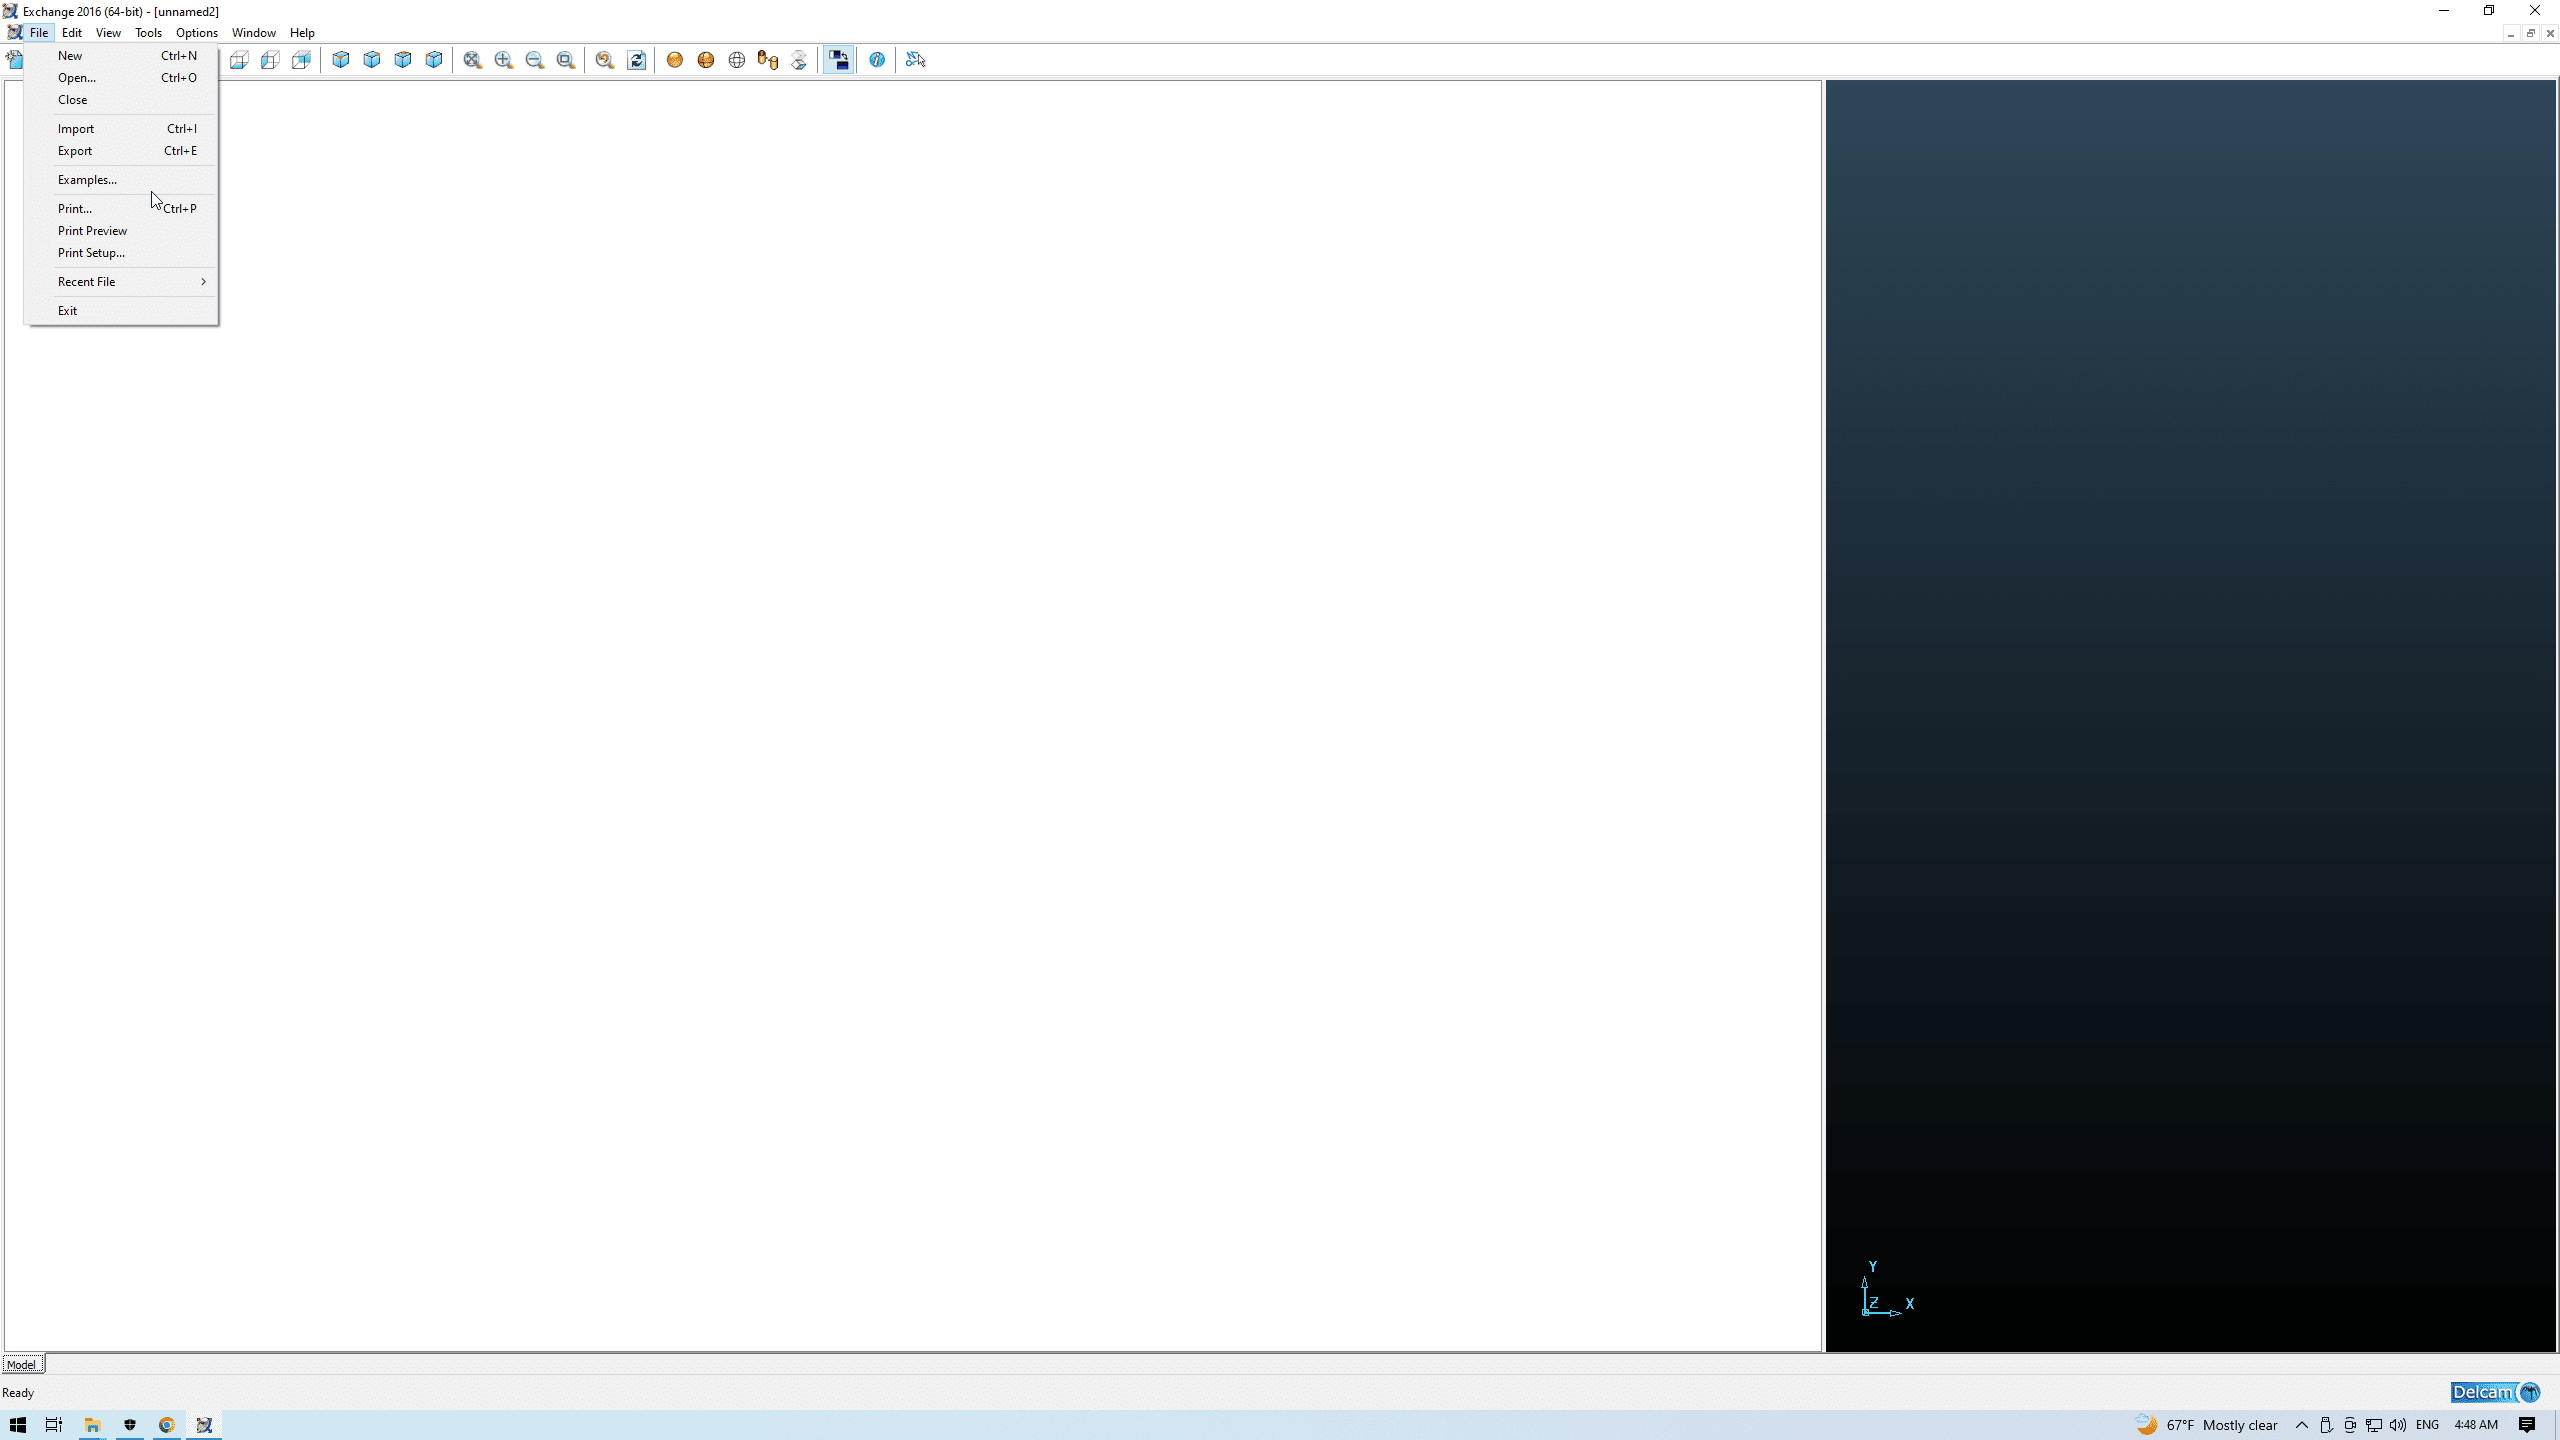Open the Tools menu
This screenshot has height=1440, width=2560.
148,33
